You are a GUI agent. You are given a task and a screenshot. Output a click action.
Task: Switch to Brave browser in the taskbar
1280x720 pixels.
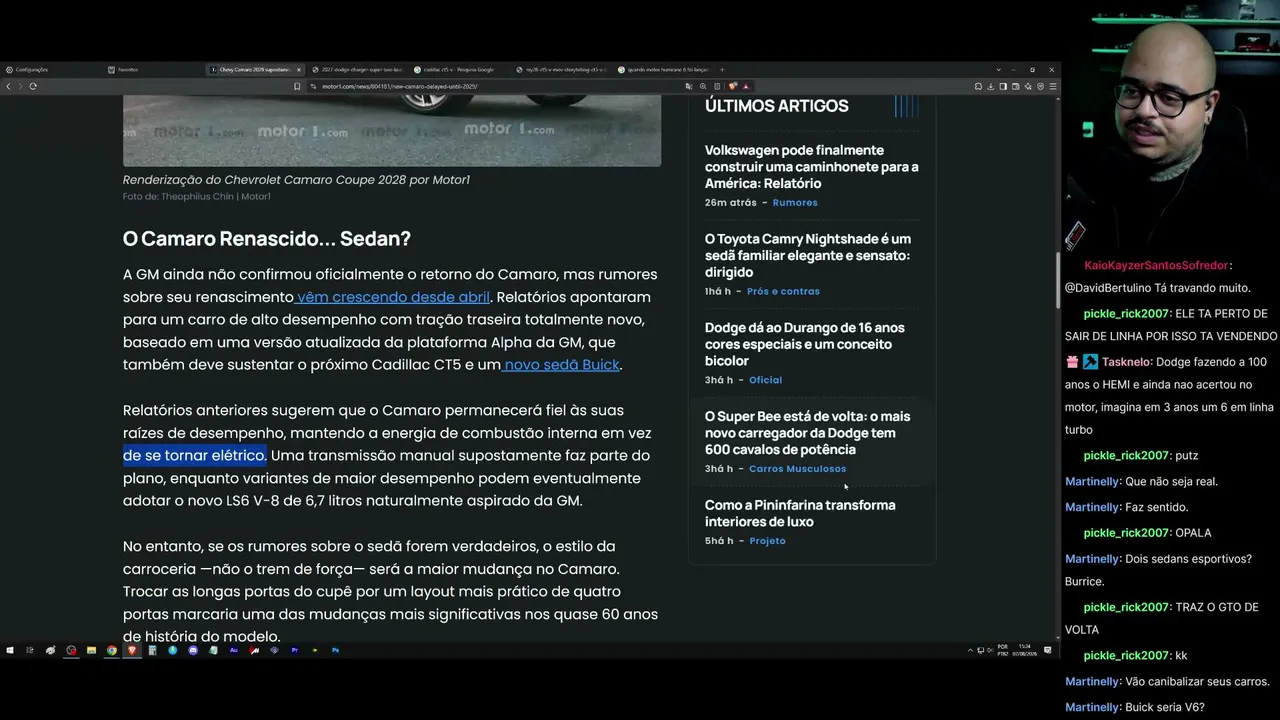click(132, 650)
